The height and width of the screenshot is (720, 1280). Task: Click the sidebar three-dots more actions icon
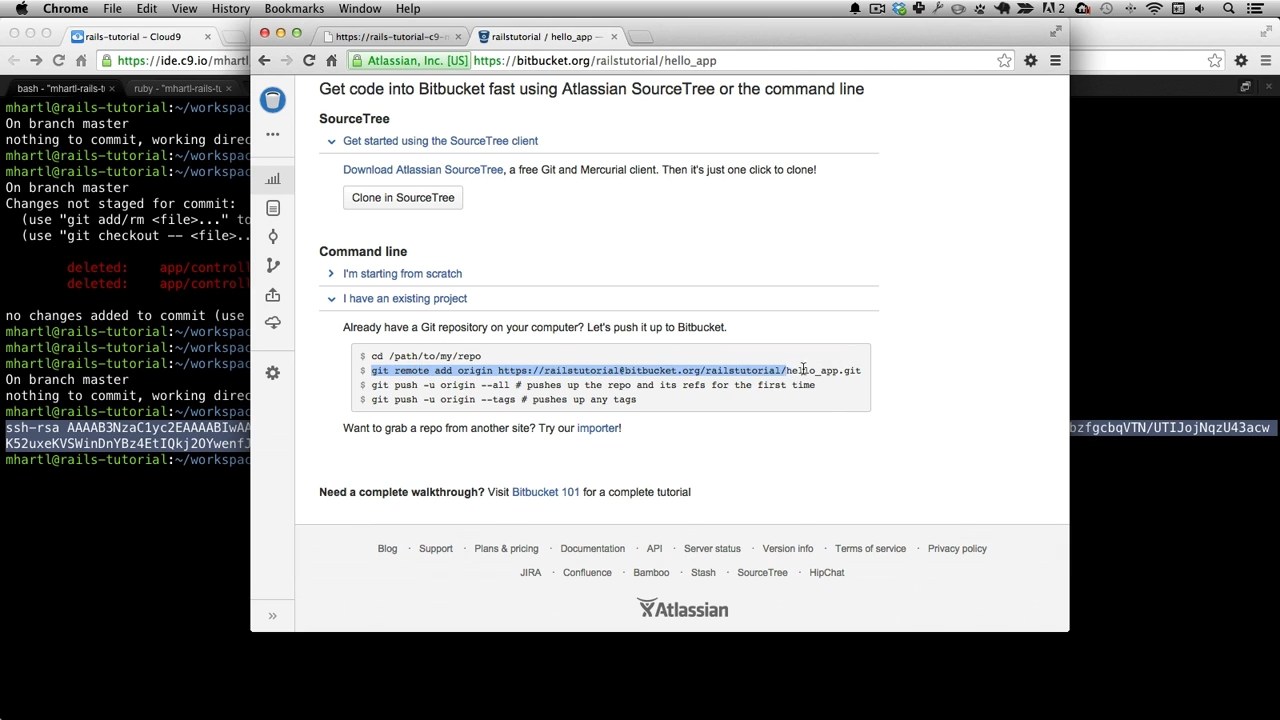[x=272, y=134]
